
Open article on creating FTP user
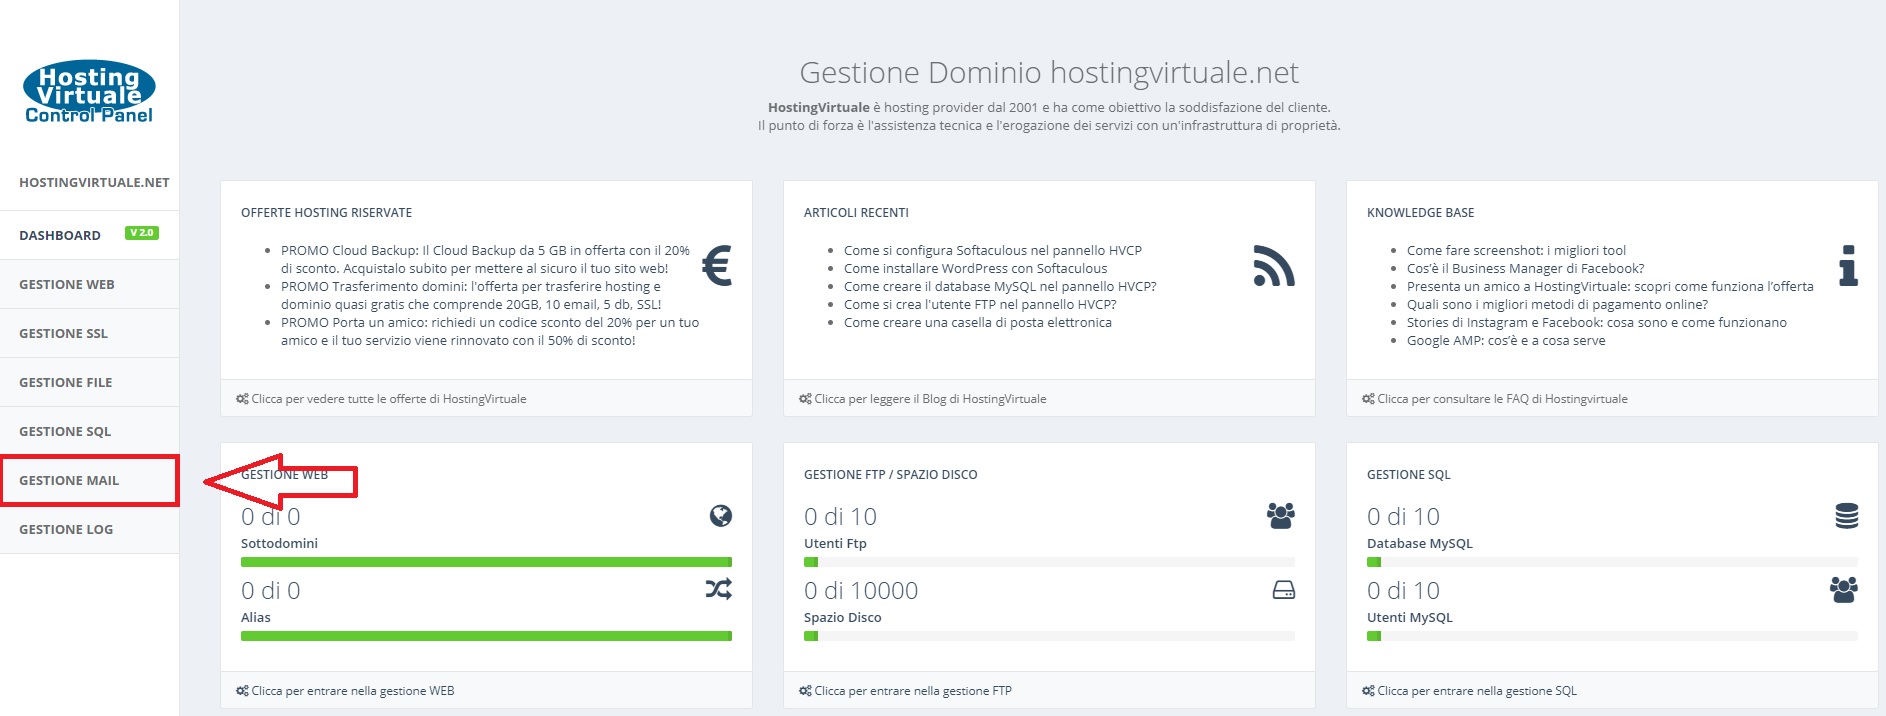point(980,304)
